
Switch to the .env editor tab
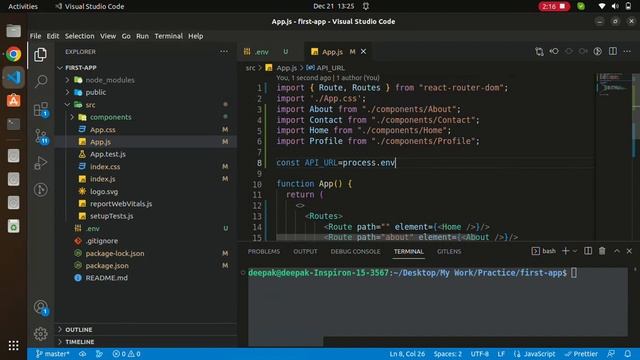[x=271, y=51]
